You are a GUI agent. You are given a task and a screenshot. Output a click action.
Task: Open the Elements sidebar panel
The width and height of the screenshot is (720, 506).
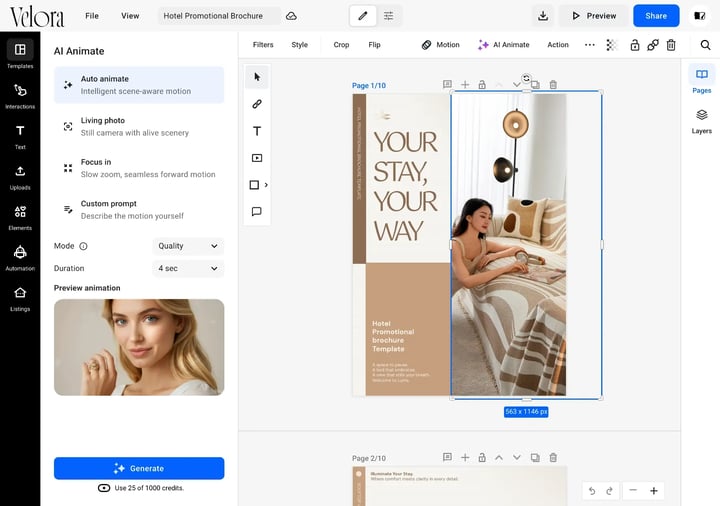tap(20, 217)
